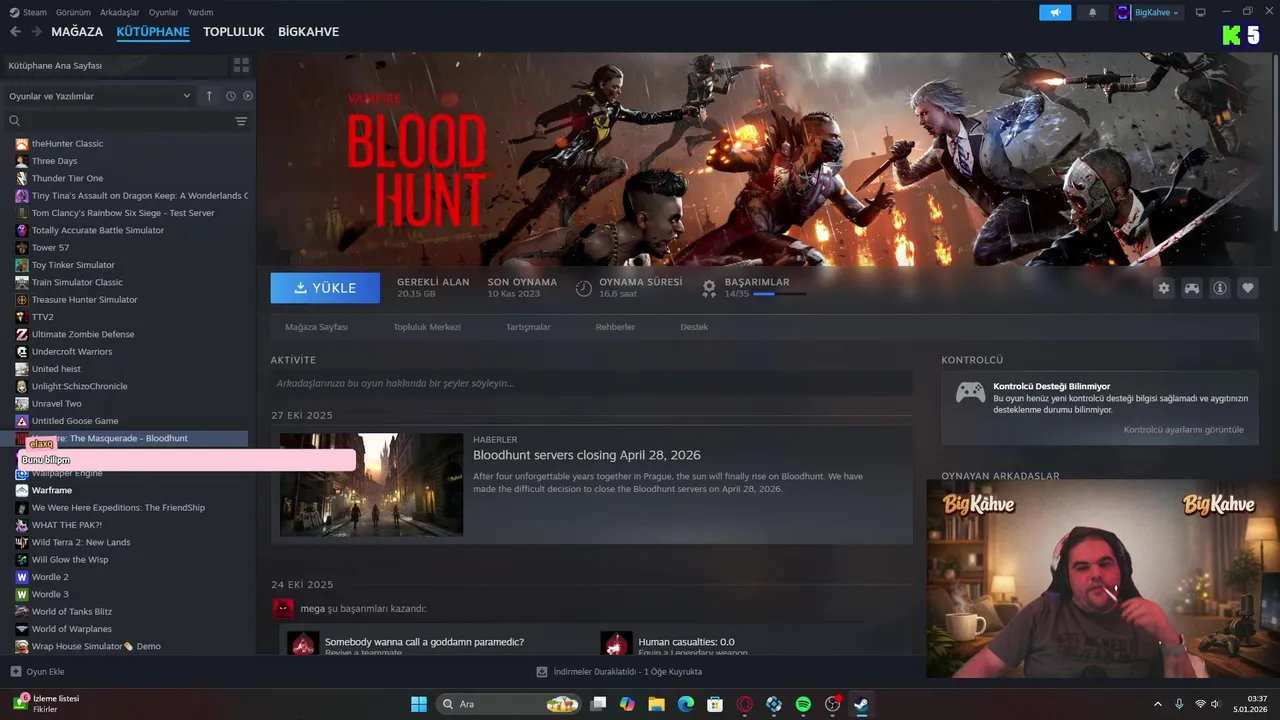1280x720 pixels.
Task: Open Bloodhunt servers closing April 28 headline
Action: pos(587,455)
